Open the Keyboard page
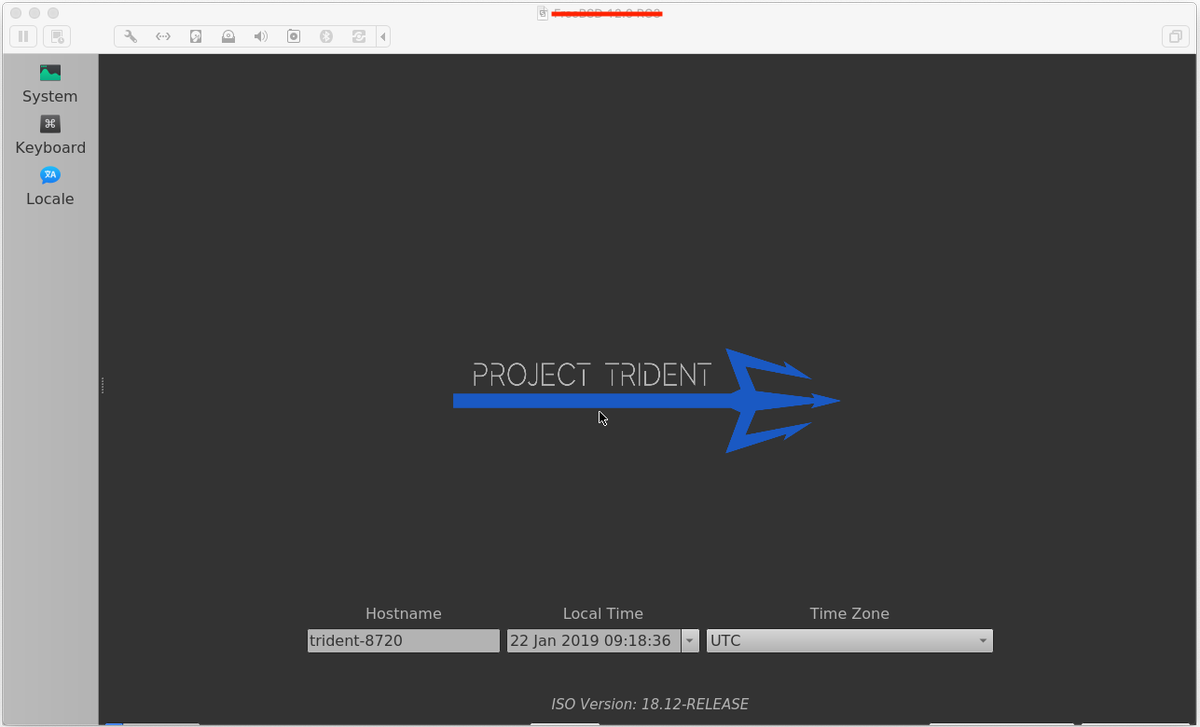The height and width of the screenshot is (727, 1200). pos(50,135)
